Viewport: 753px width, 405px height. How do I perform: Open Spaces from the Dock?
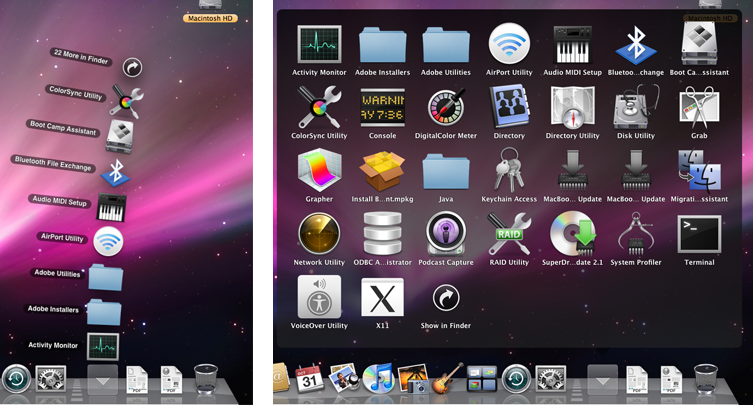coord(482,379)
